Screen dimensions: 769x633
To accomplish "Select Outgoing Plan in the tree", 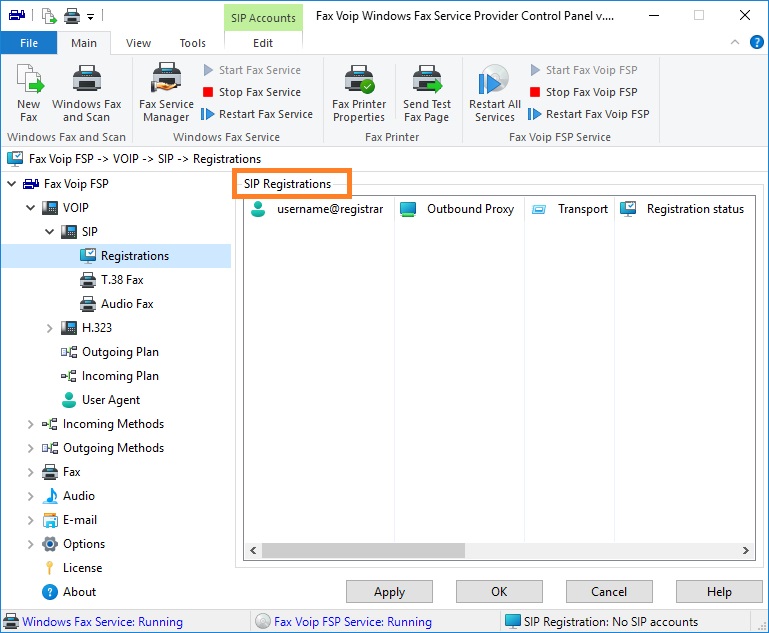I will point(110,352).
